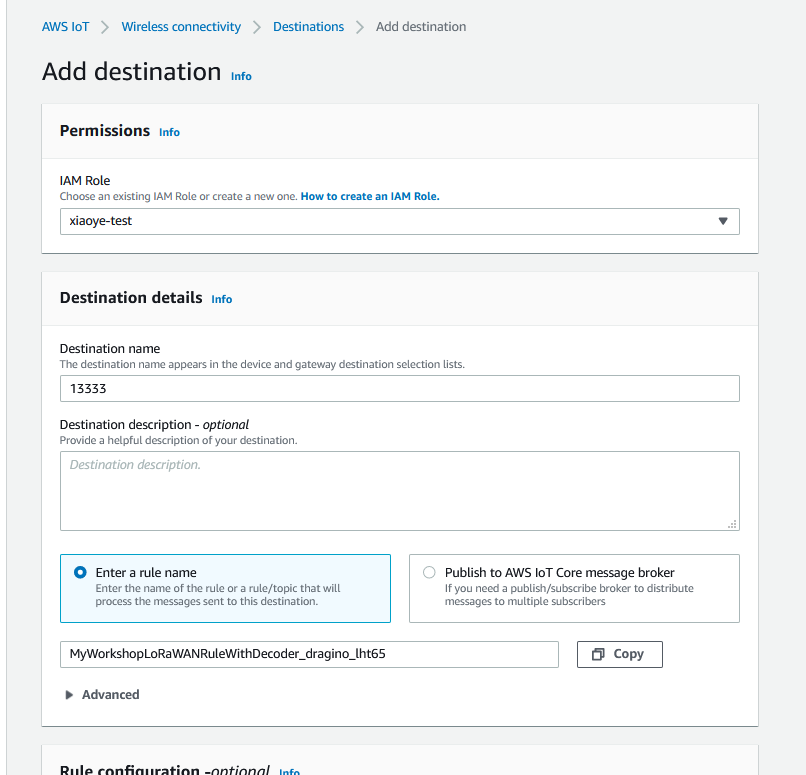Expand the Advanced section triangle

coord(69,695)
